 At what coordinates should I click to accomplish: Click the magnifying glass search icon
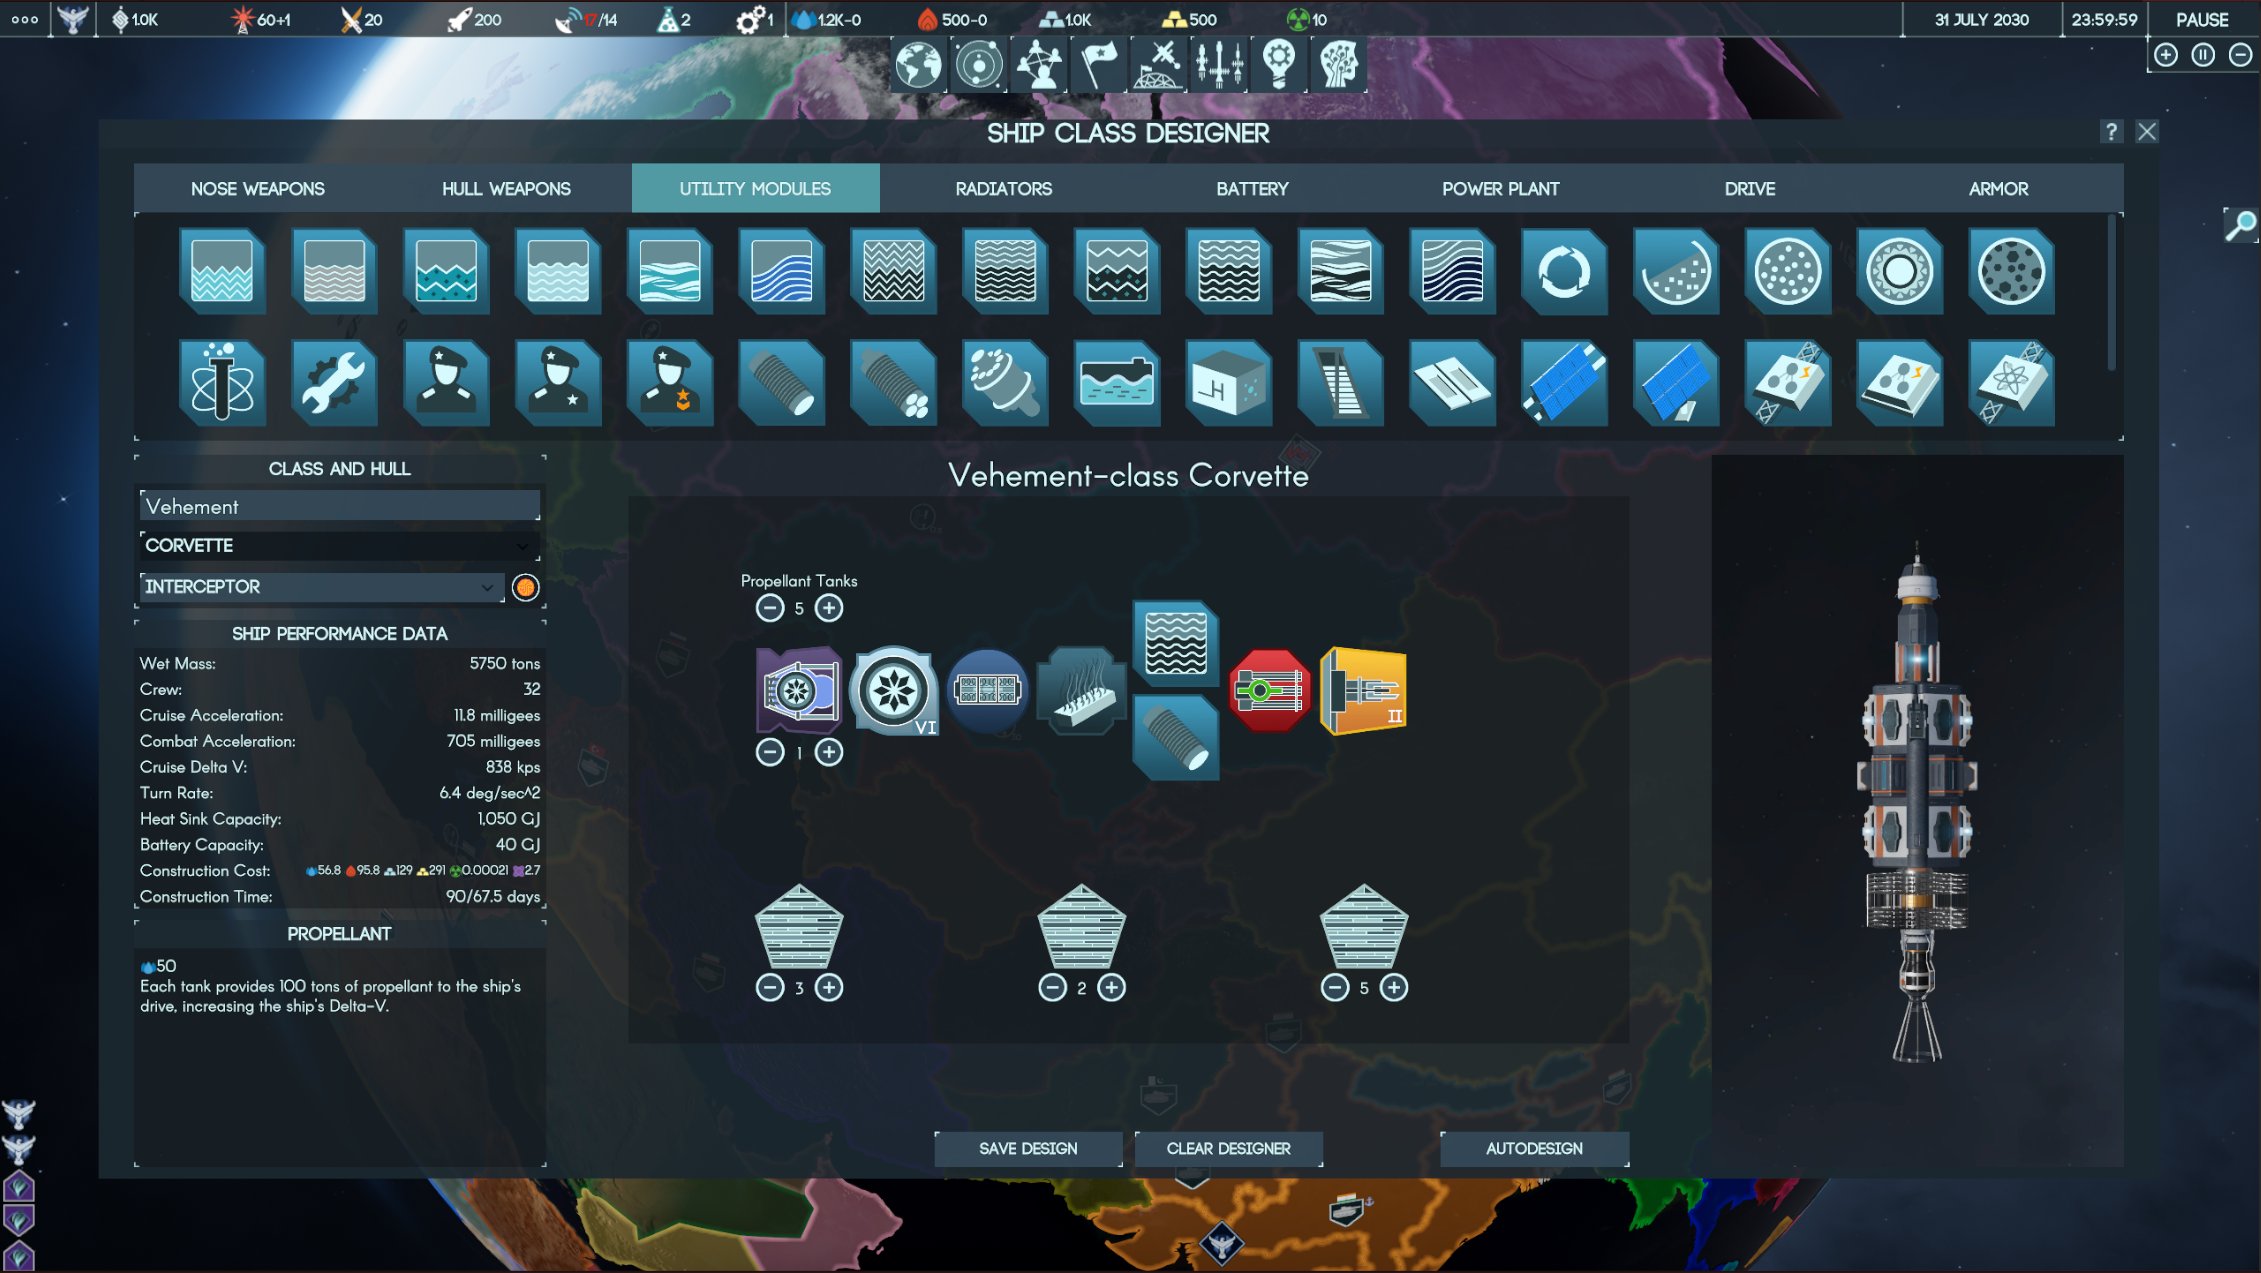click(2240, 225)
